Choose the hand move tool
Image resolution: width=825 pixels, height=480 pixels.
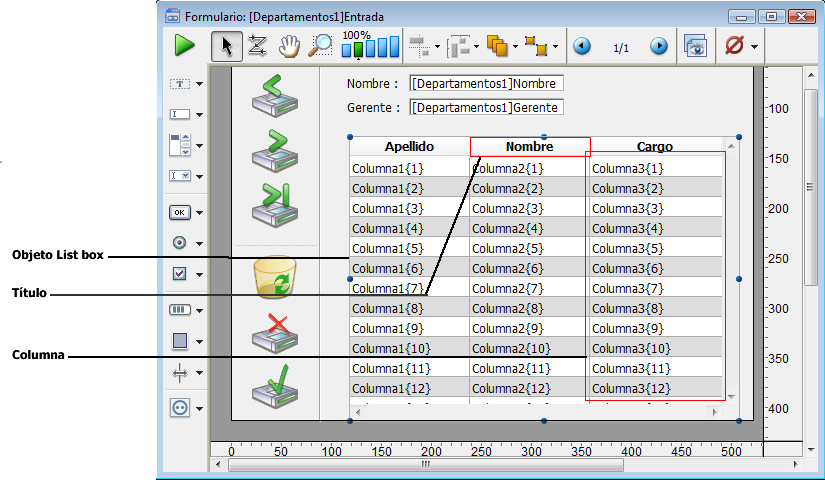coord(289,46)
